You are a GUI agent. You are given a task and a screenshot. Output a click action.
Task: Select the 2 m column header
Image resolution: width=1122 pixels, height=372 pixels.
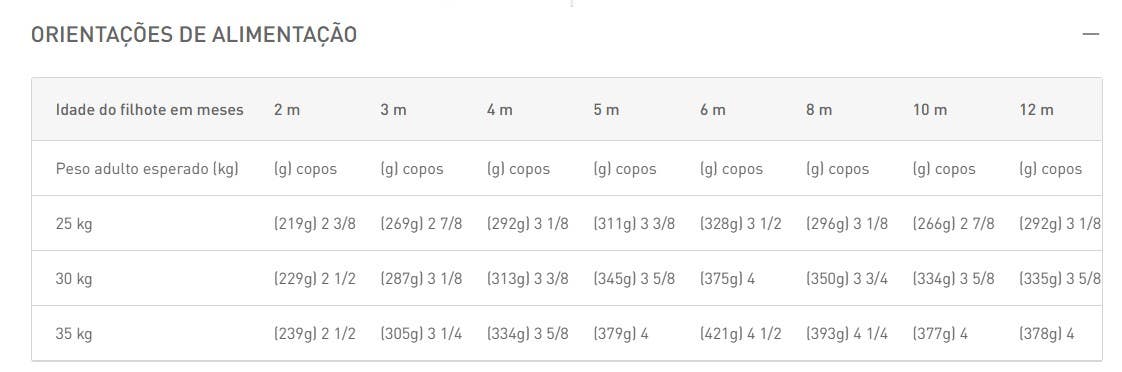pyautogui.click(x=287, y=110)
